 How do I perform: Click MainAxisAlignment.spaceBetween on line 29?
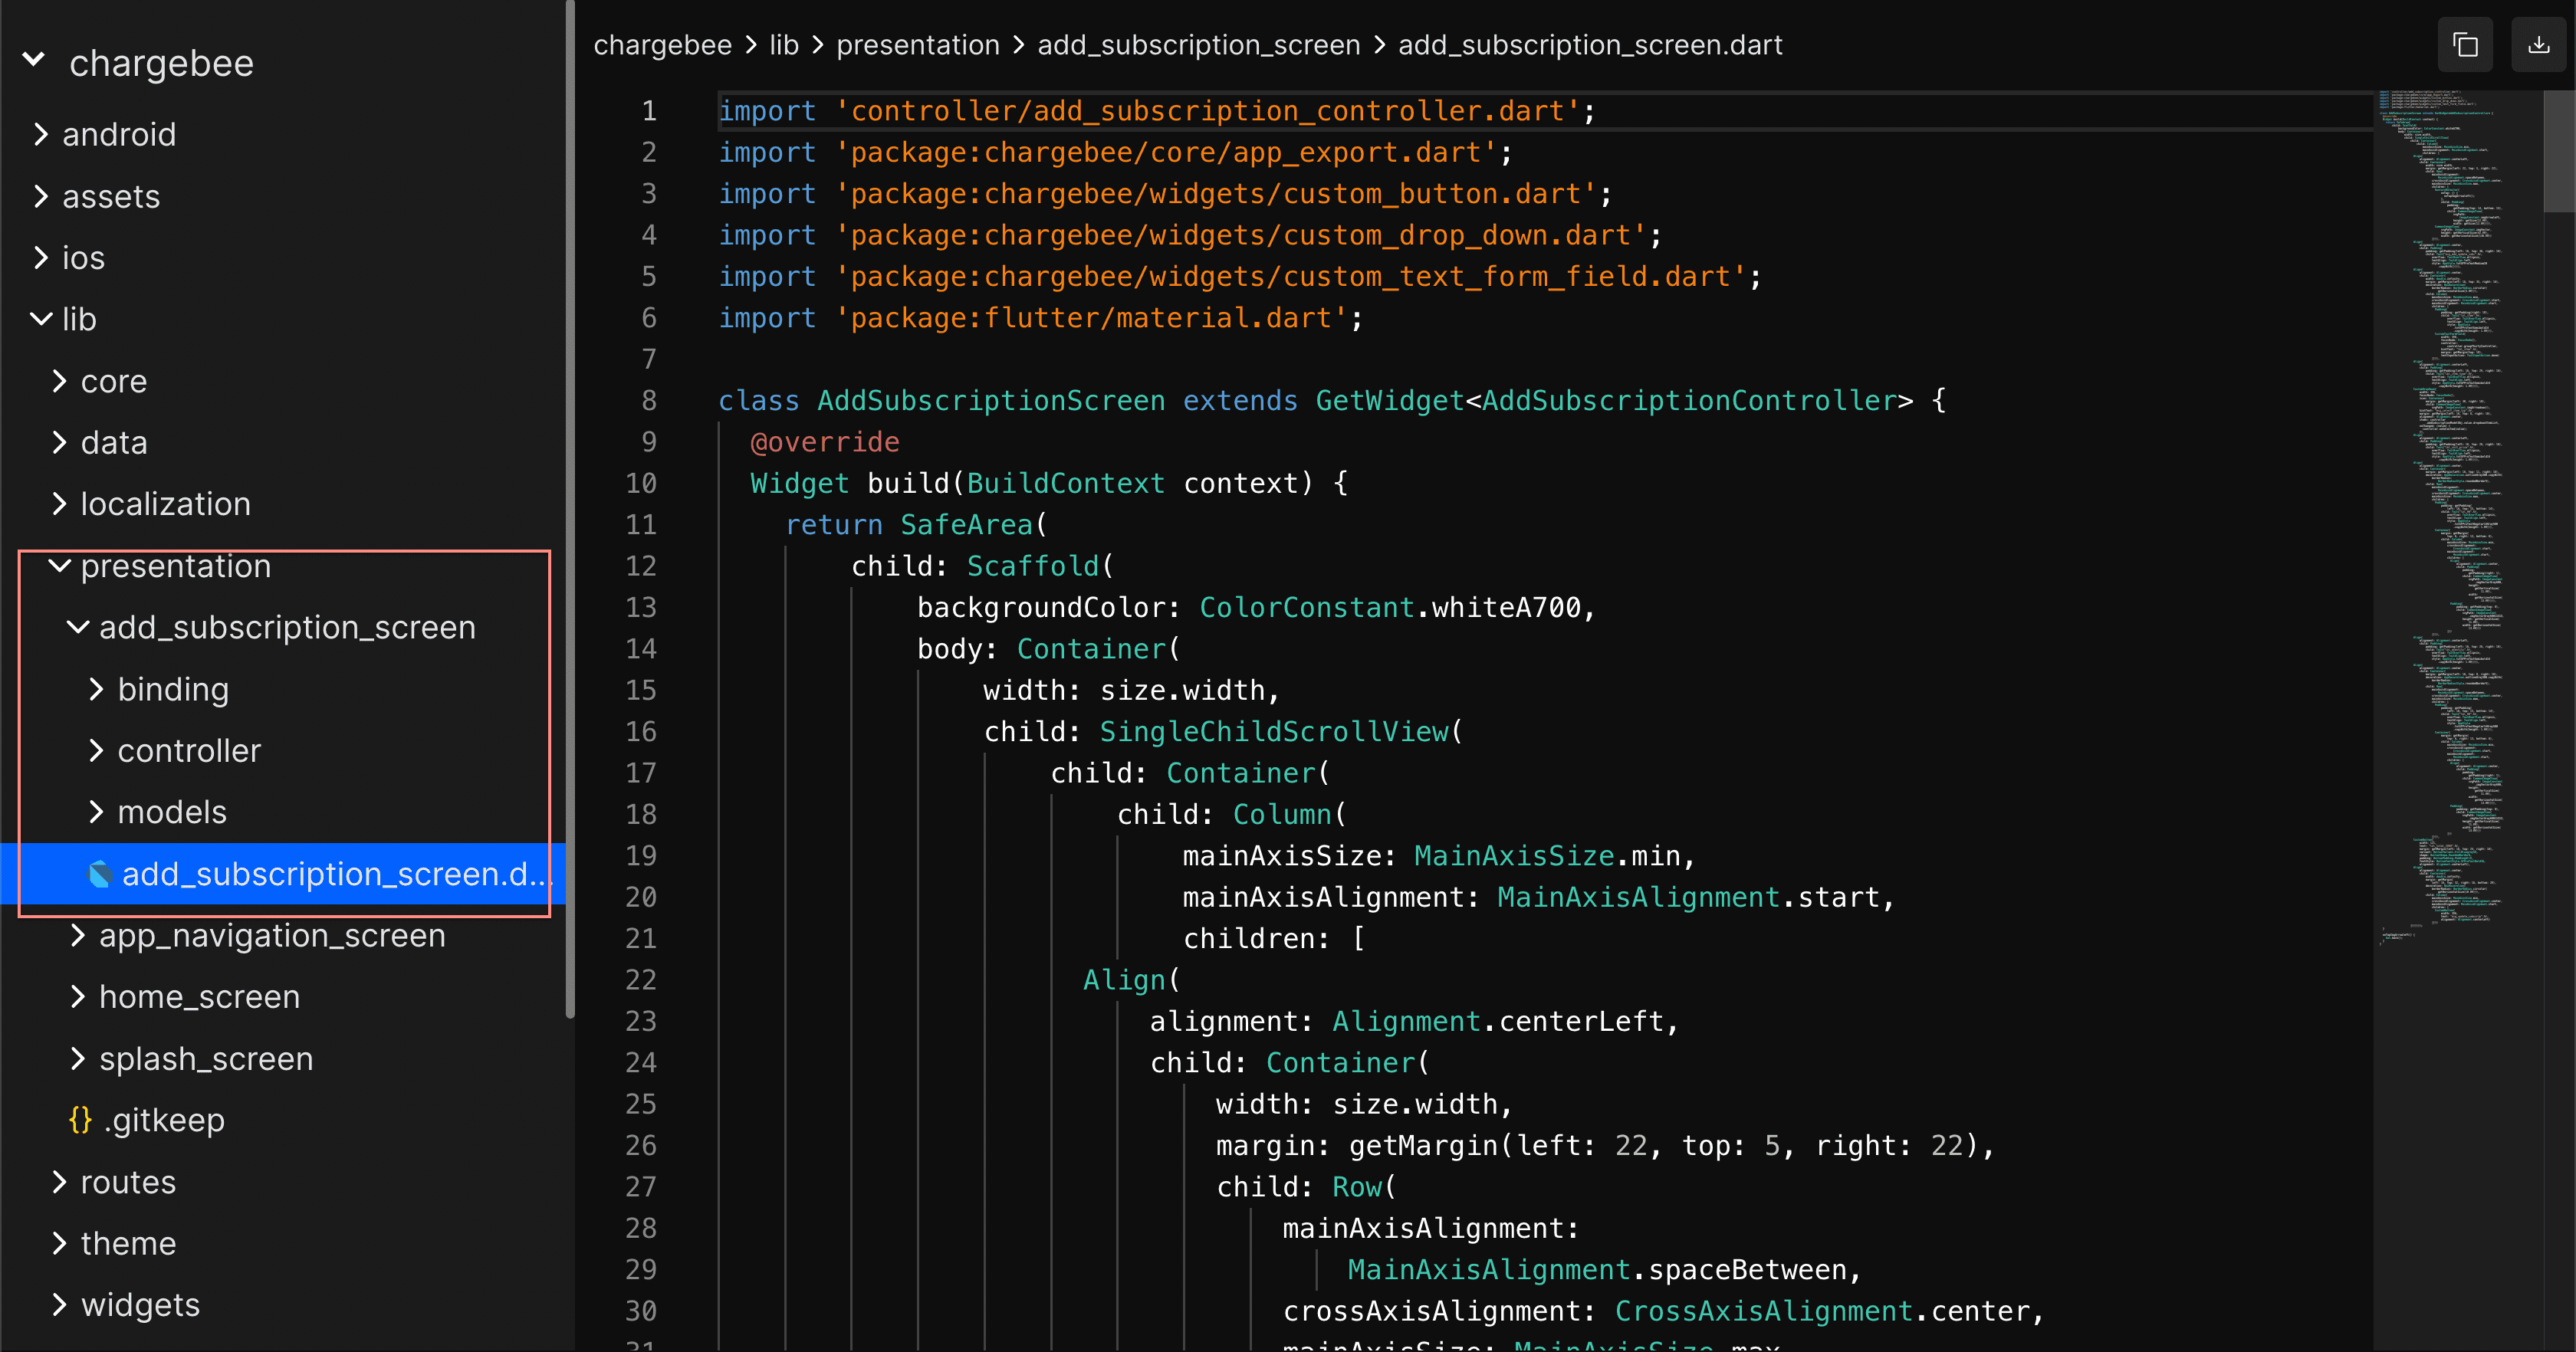[1596, 1270]
